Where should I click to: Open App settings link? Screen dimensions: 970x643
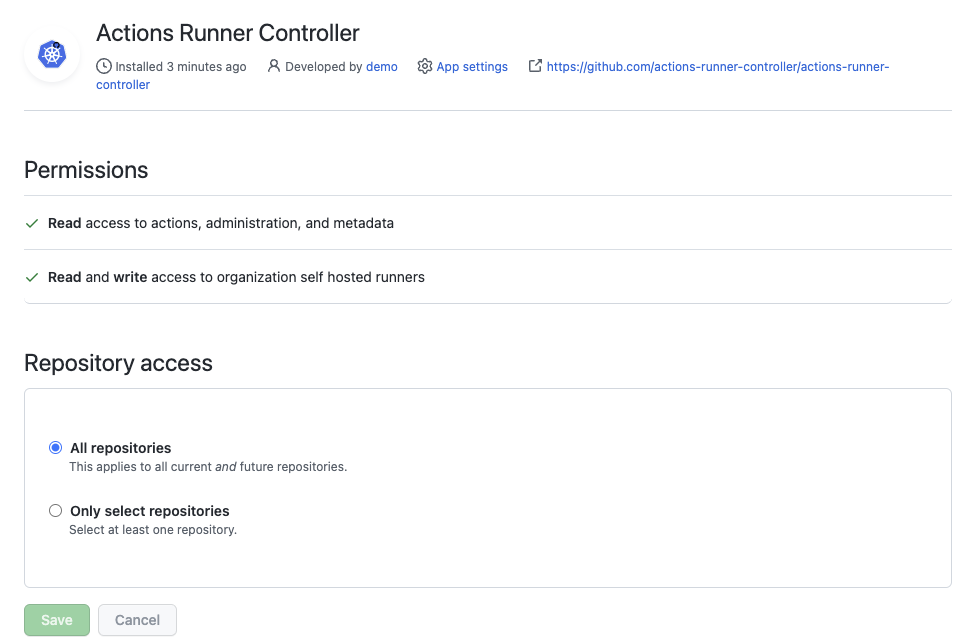coord(472,67)
